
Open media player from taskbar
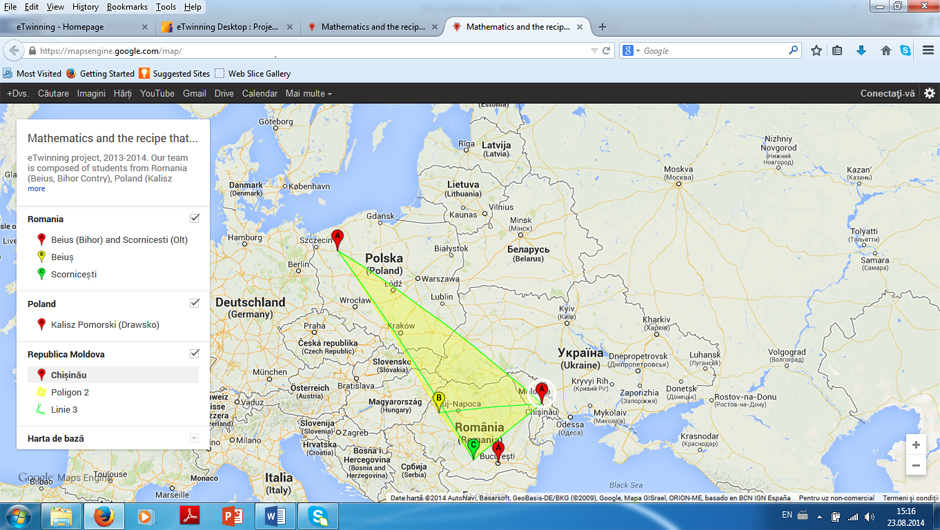click(146, 516)
